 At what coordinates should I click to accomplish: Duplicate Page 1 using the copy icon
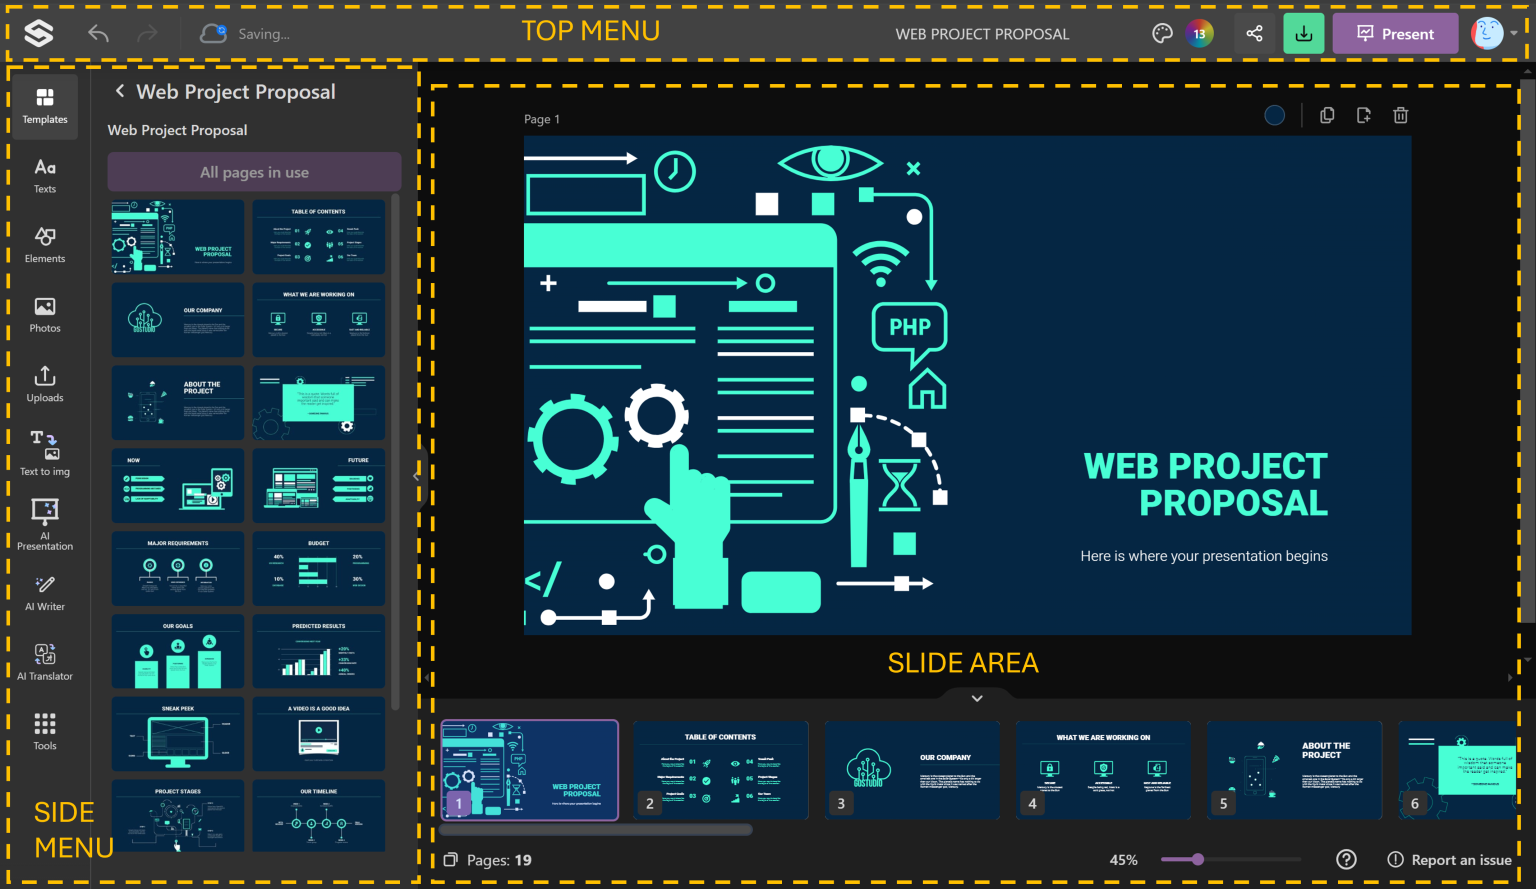tap(1327, 115)
